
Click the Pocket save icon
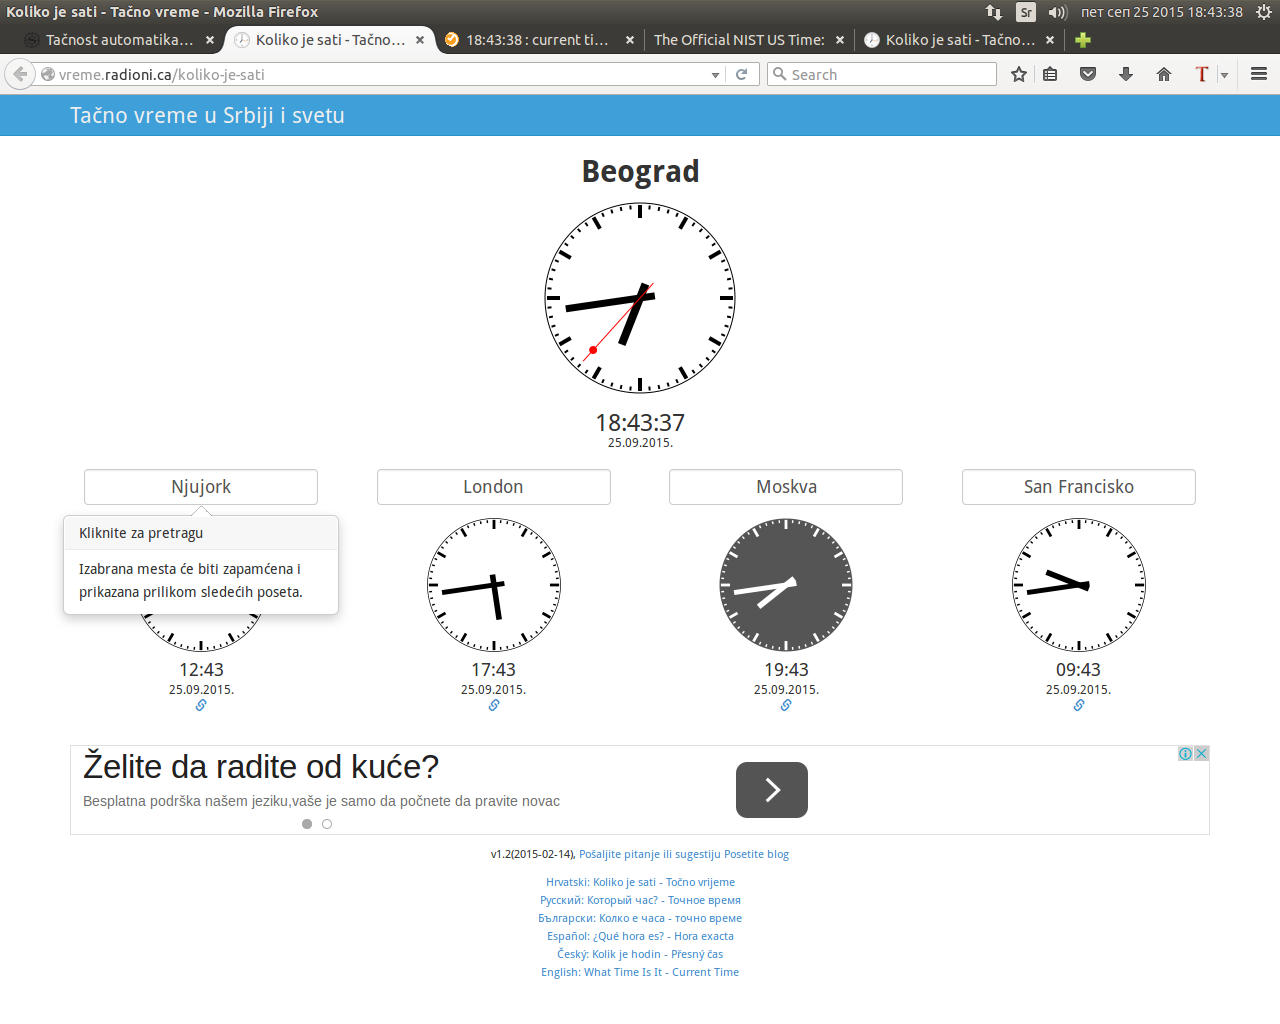tap(1088, 74)
